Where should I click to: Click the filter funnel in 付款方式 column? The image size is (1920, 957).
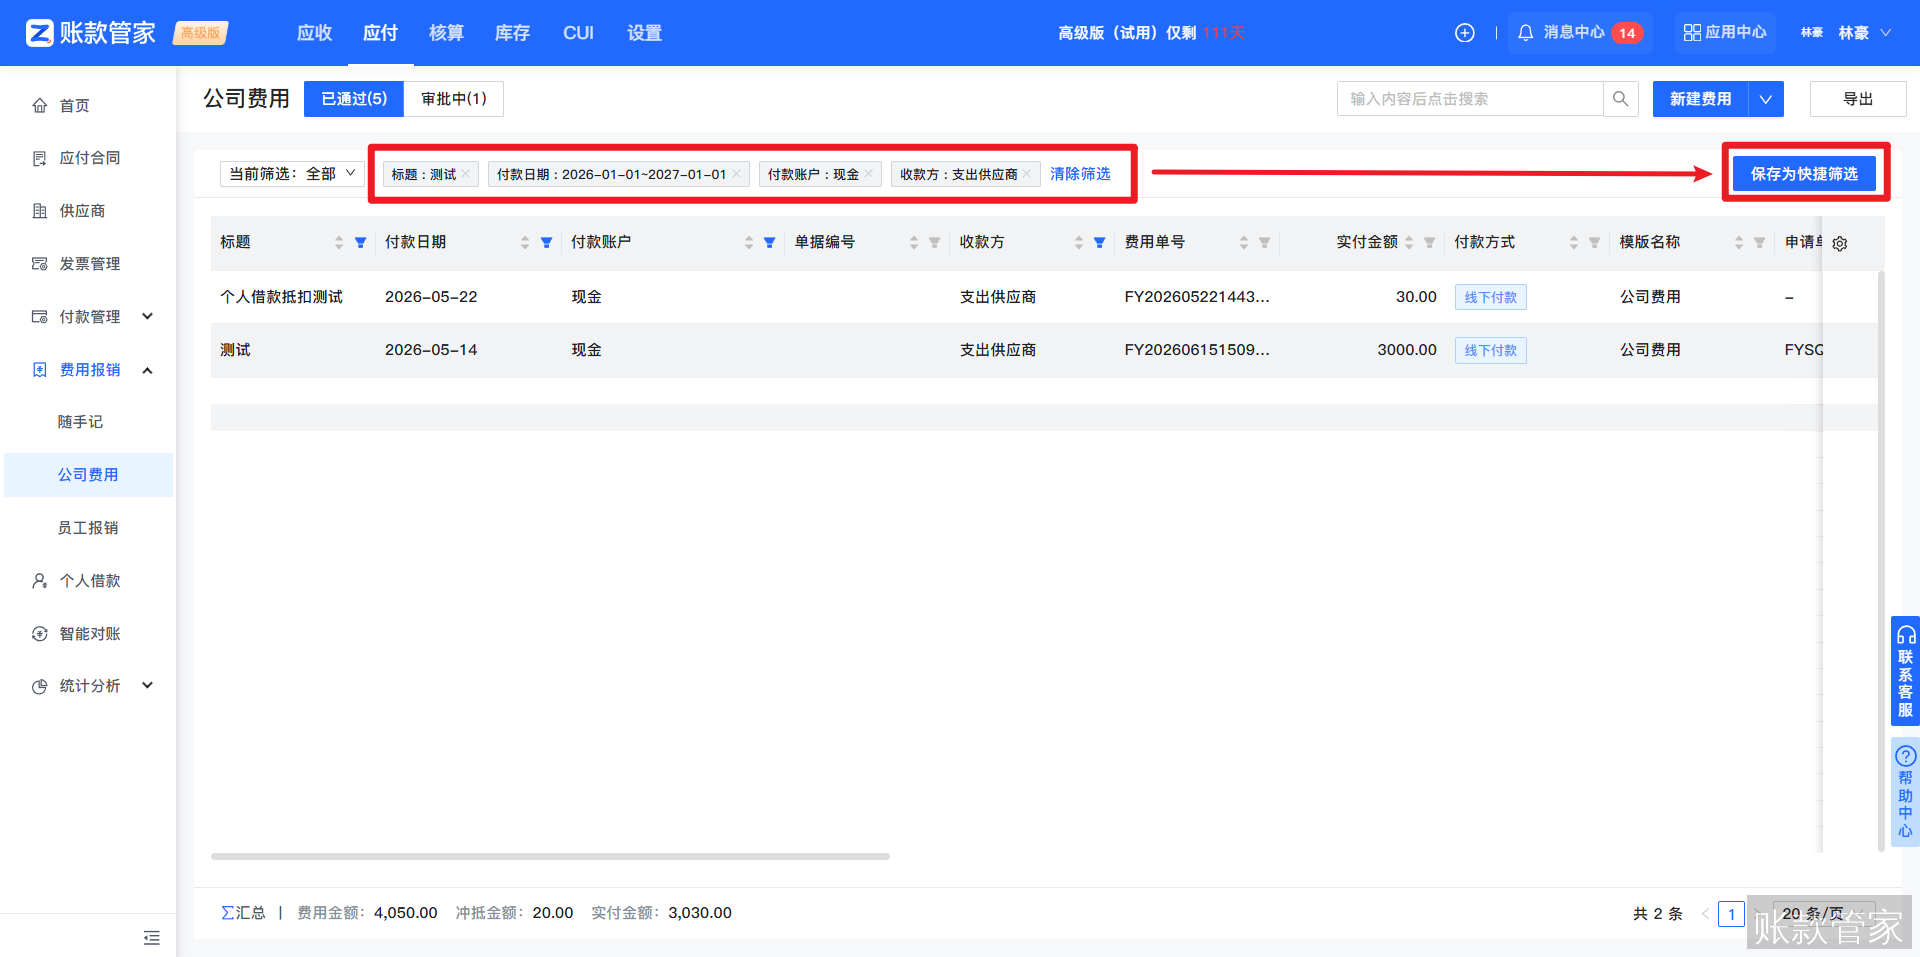point(1594,243)
